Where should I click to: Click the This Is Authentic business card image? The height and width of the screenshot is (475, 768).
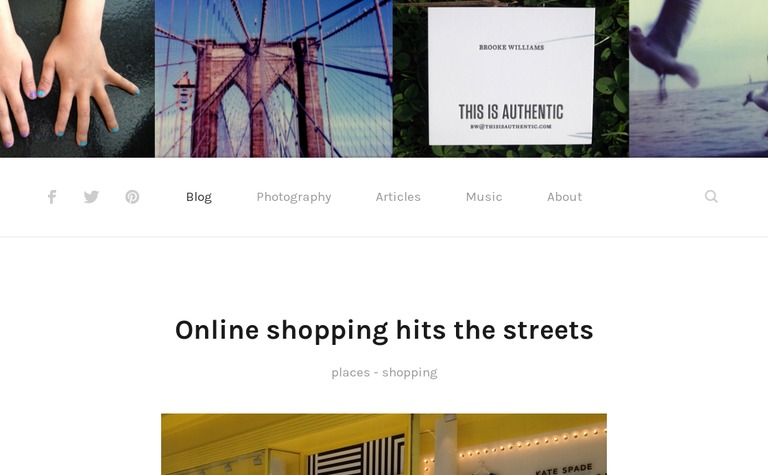[511, 78]
